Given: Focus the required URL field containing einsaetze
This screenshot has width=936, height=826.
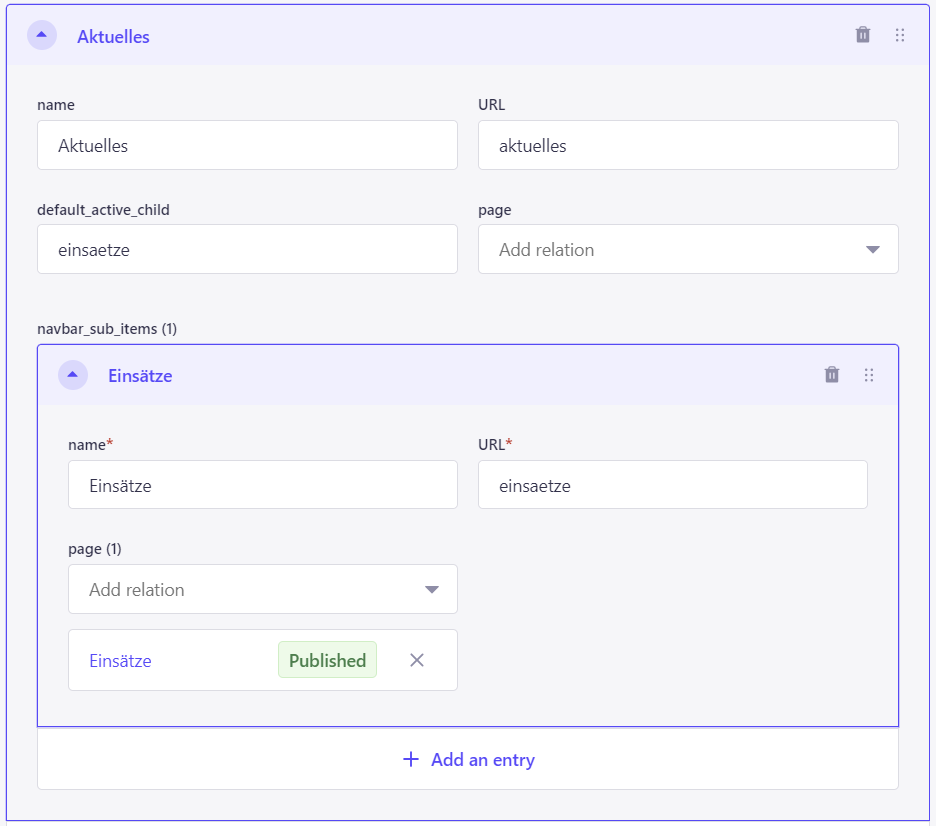Looking at the screenshot, I should tap(673, 485).
